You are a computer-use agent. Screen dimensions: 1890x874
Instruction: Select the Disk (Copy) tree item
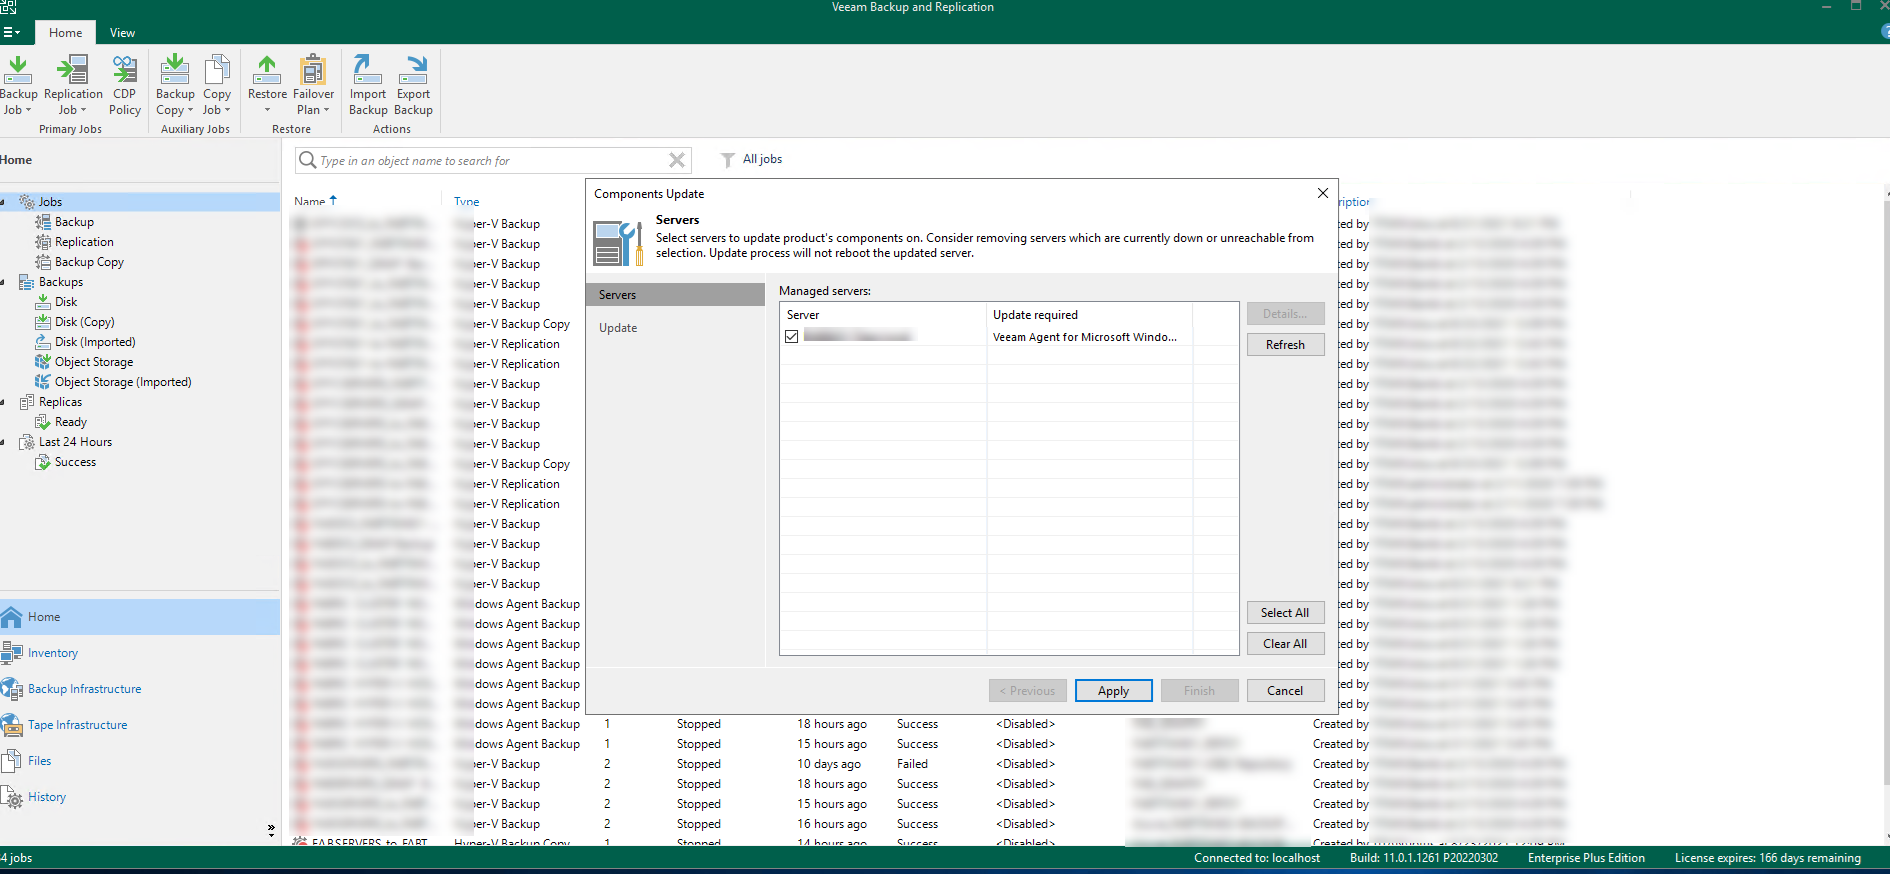[x=85, y=322]
